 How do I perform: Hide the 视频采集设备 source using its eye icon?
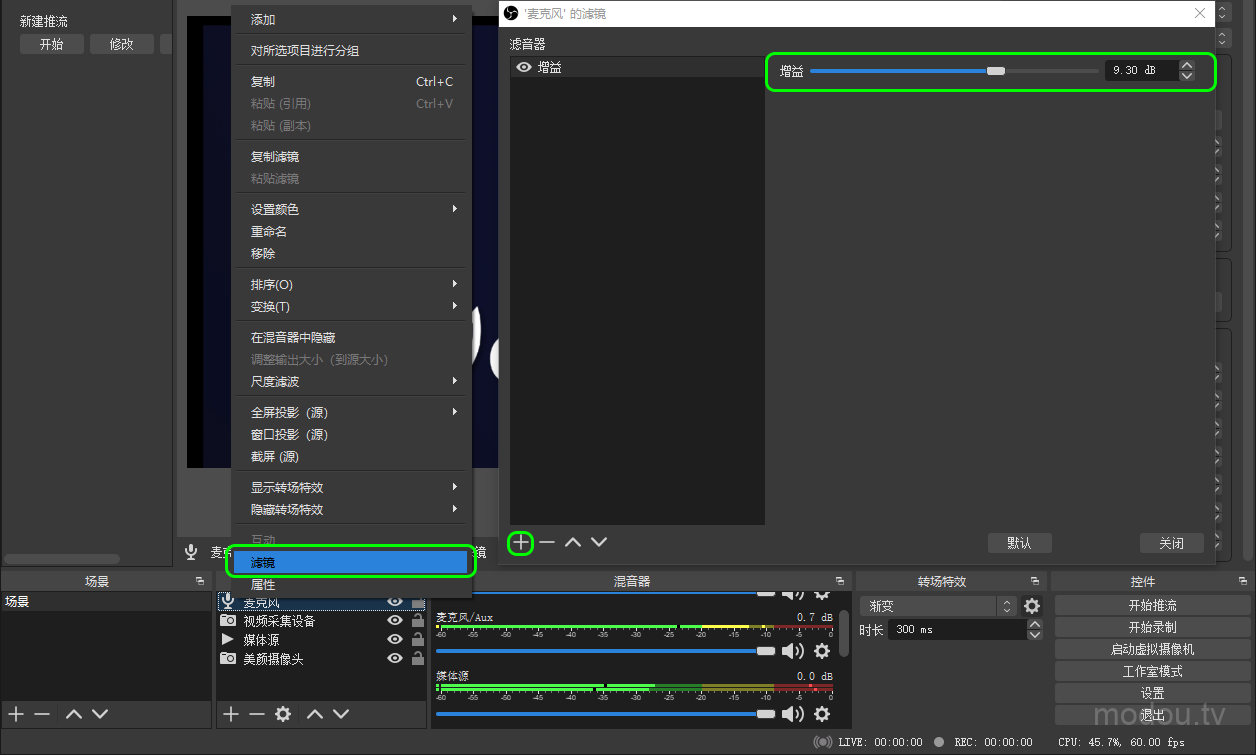(395, 621)
